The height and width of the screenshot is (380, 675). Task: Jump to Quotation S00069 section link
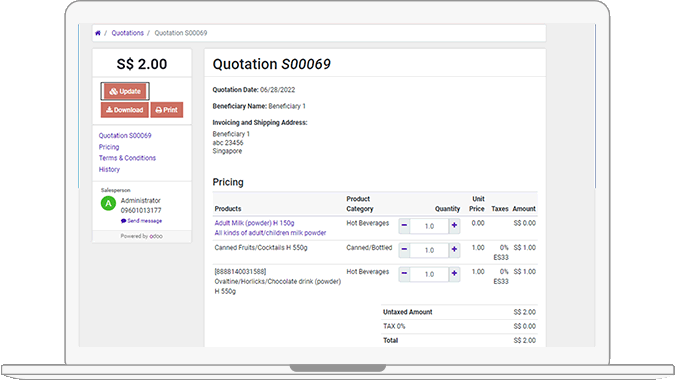(125, 136)
